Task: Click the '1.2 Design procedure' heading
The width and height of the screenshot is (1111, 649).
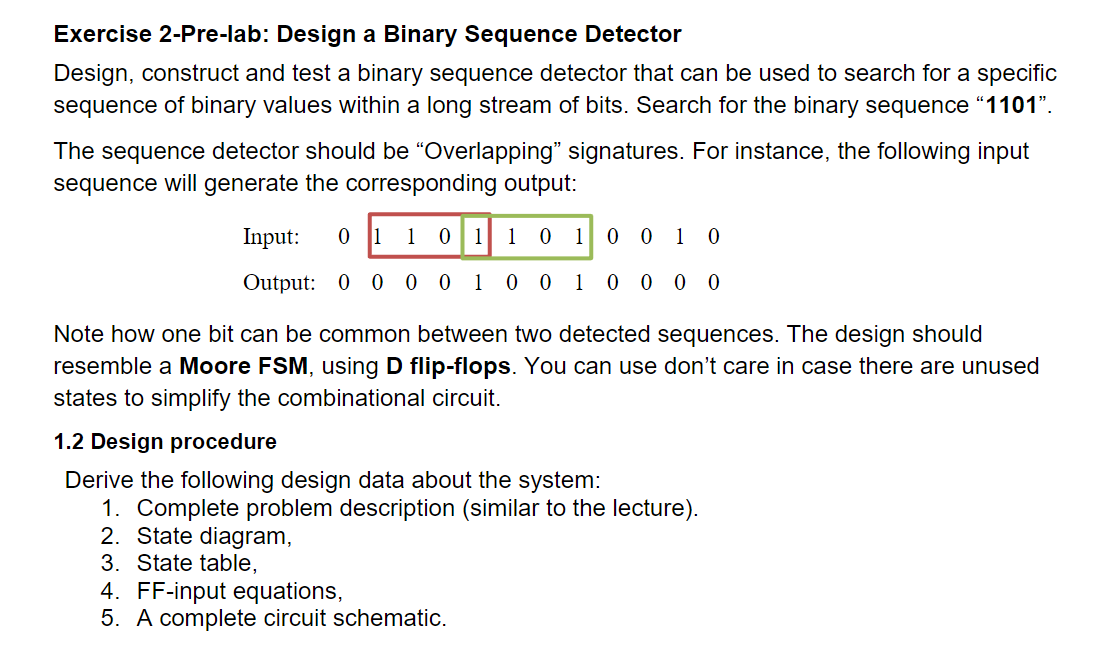Action: 165,441
